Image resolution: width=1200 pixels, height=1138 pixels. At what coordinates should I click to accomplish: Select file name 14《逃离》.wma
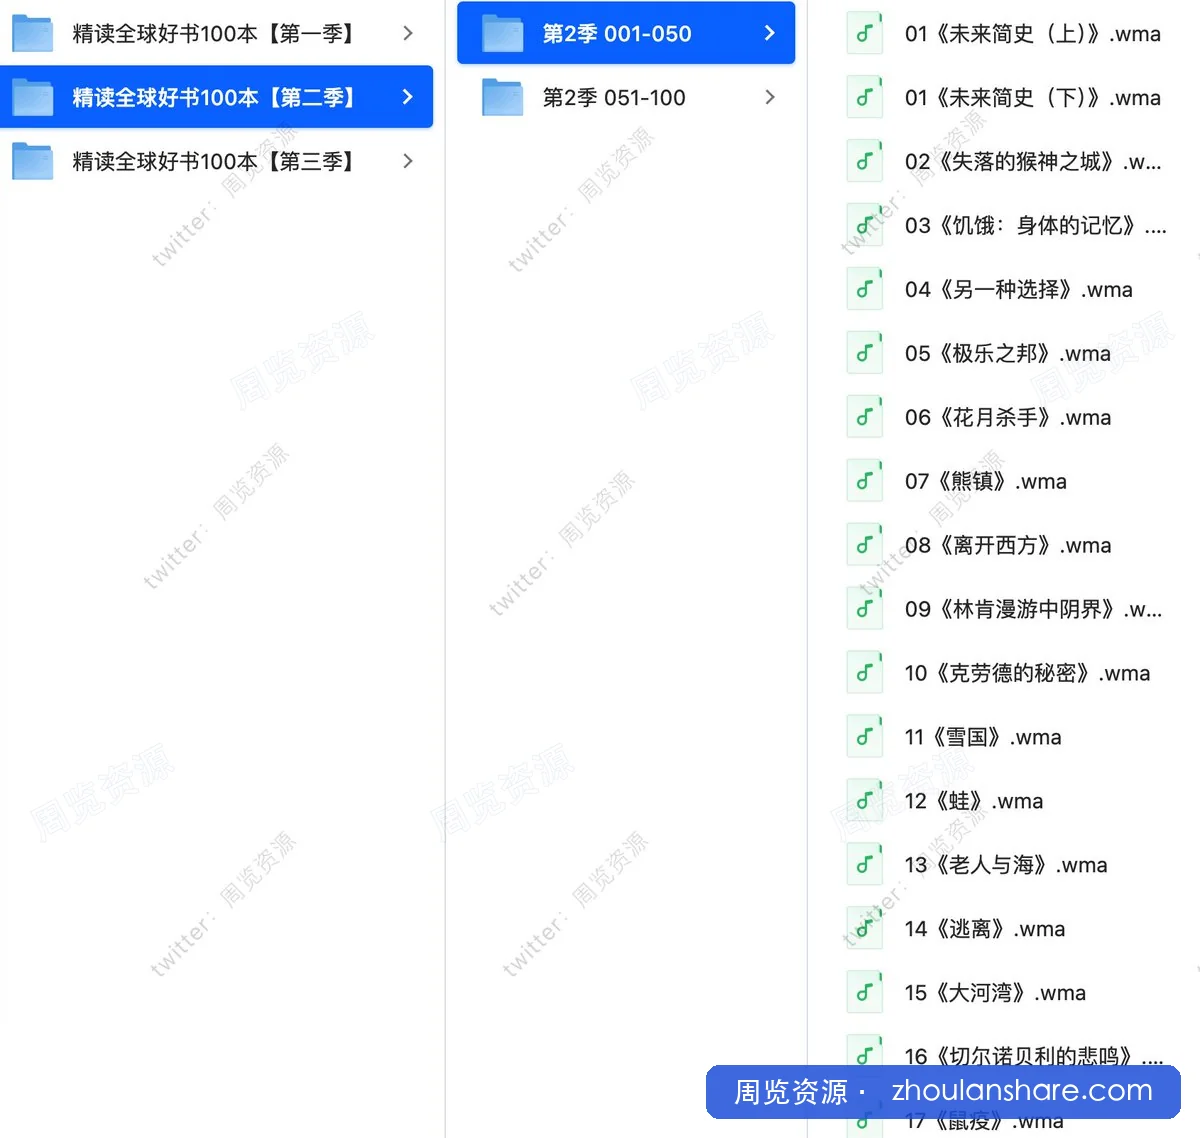(x=985, y=930)
